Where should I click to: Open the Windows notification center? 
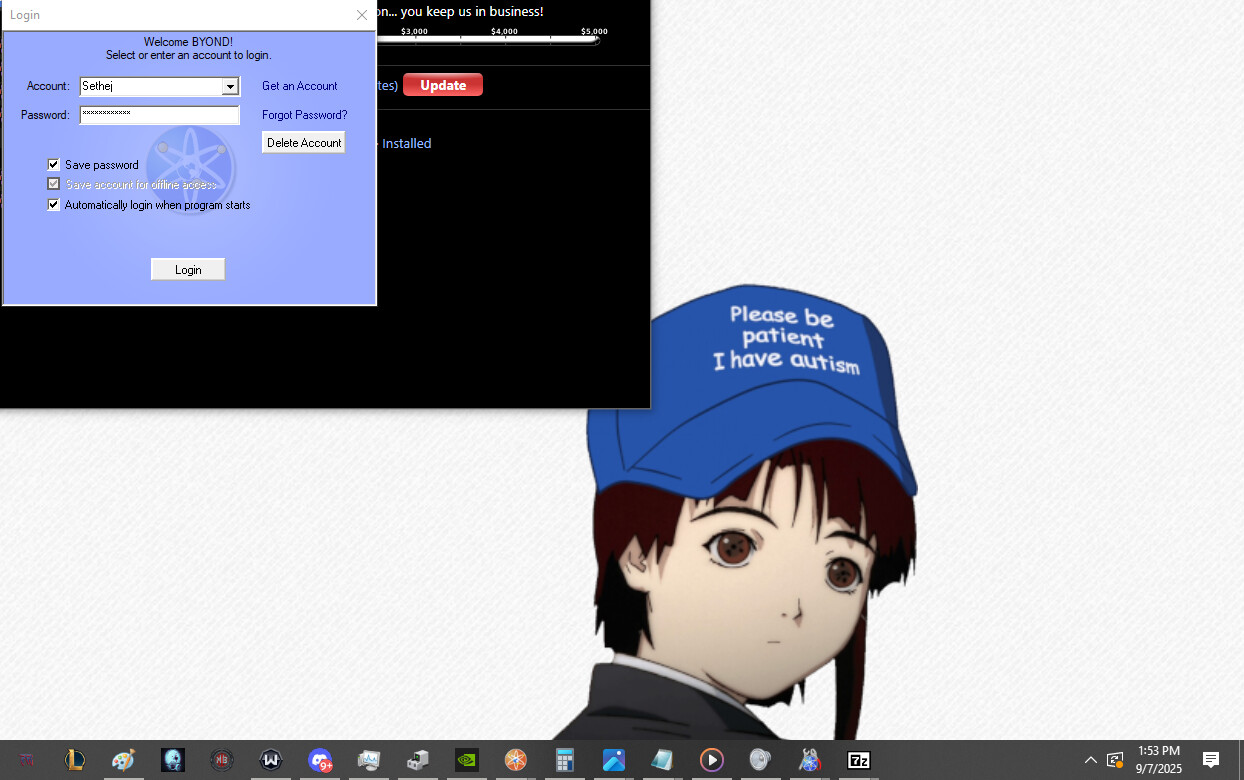(x=1211, y=760)
